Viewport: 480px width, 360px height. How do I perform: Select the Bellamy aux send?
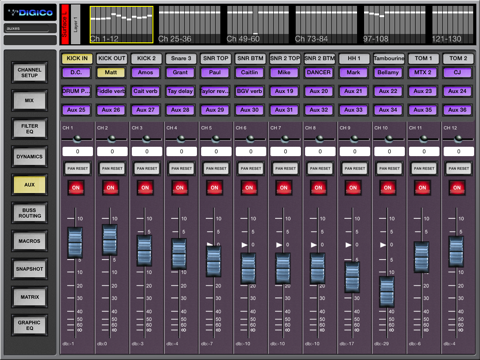pos(388,72)
